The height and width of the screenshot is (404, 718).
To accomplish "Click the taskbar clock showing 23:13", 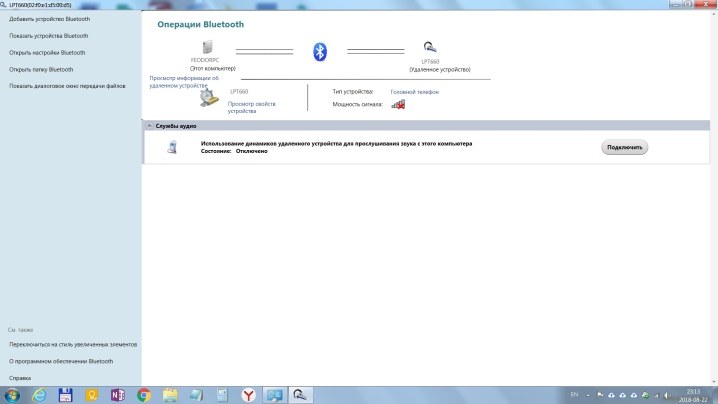I will (x=693, y=396).
